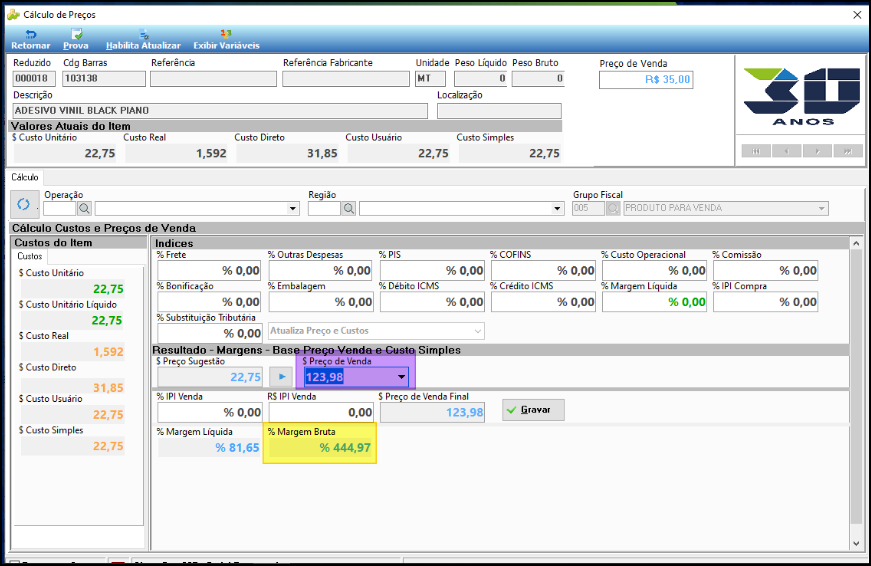Click the Cdg Barras field 103138
Image resolution: width=871 pixels, height=566 pixels.
[104, 78]
